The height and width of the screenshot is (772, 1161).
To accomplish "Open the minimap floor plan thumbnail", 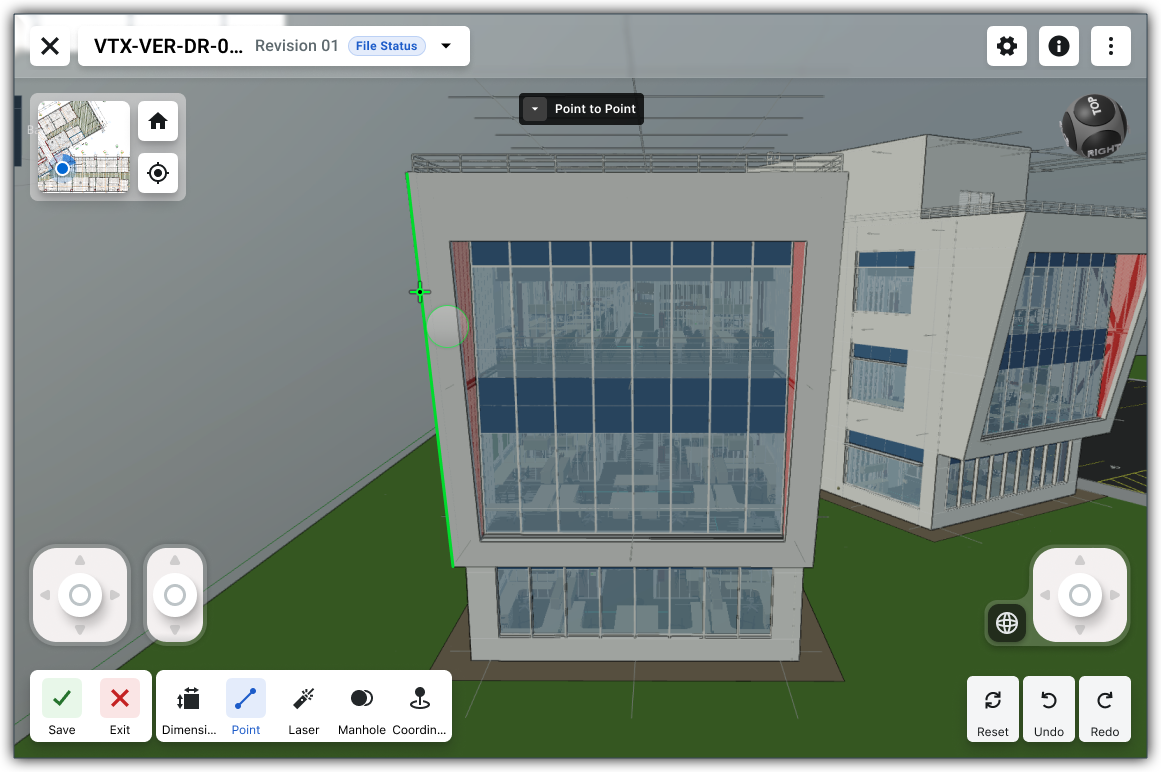I will (x=83, y=147).
